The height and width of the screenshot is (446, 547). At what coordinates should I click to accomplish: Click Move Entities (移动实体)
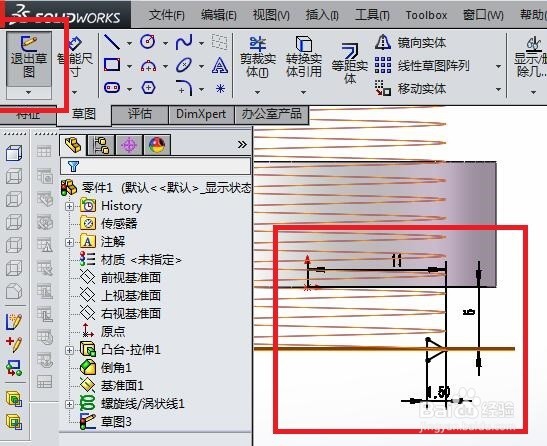click(411, 89)
